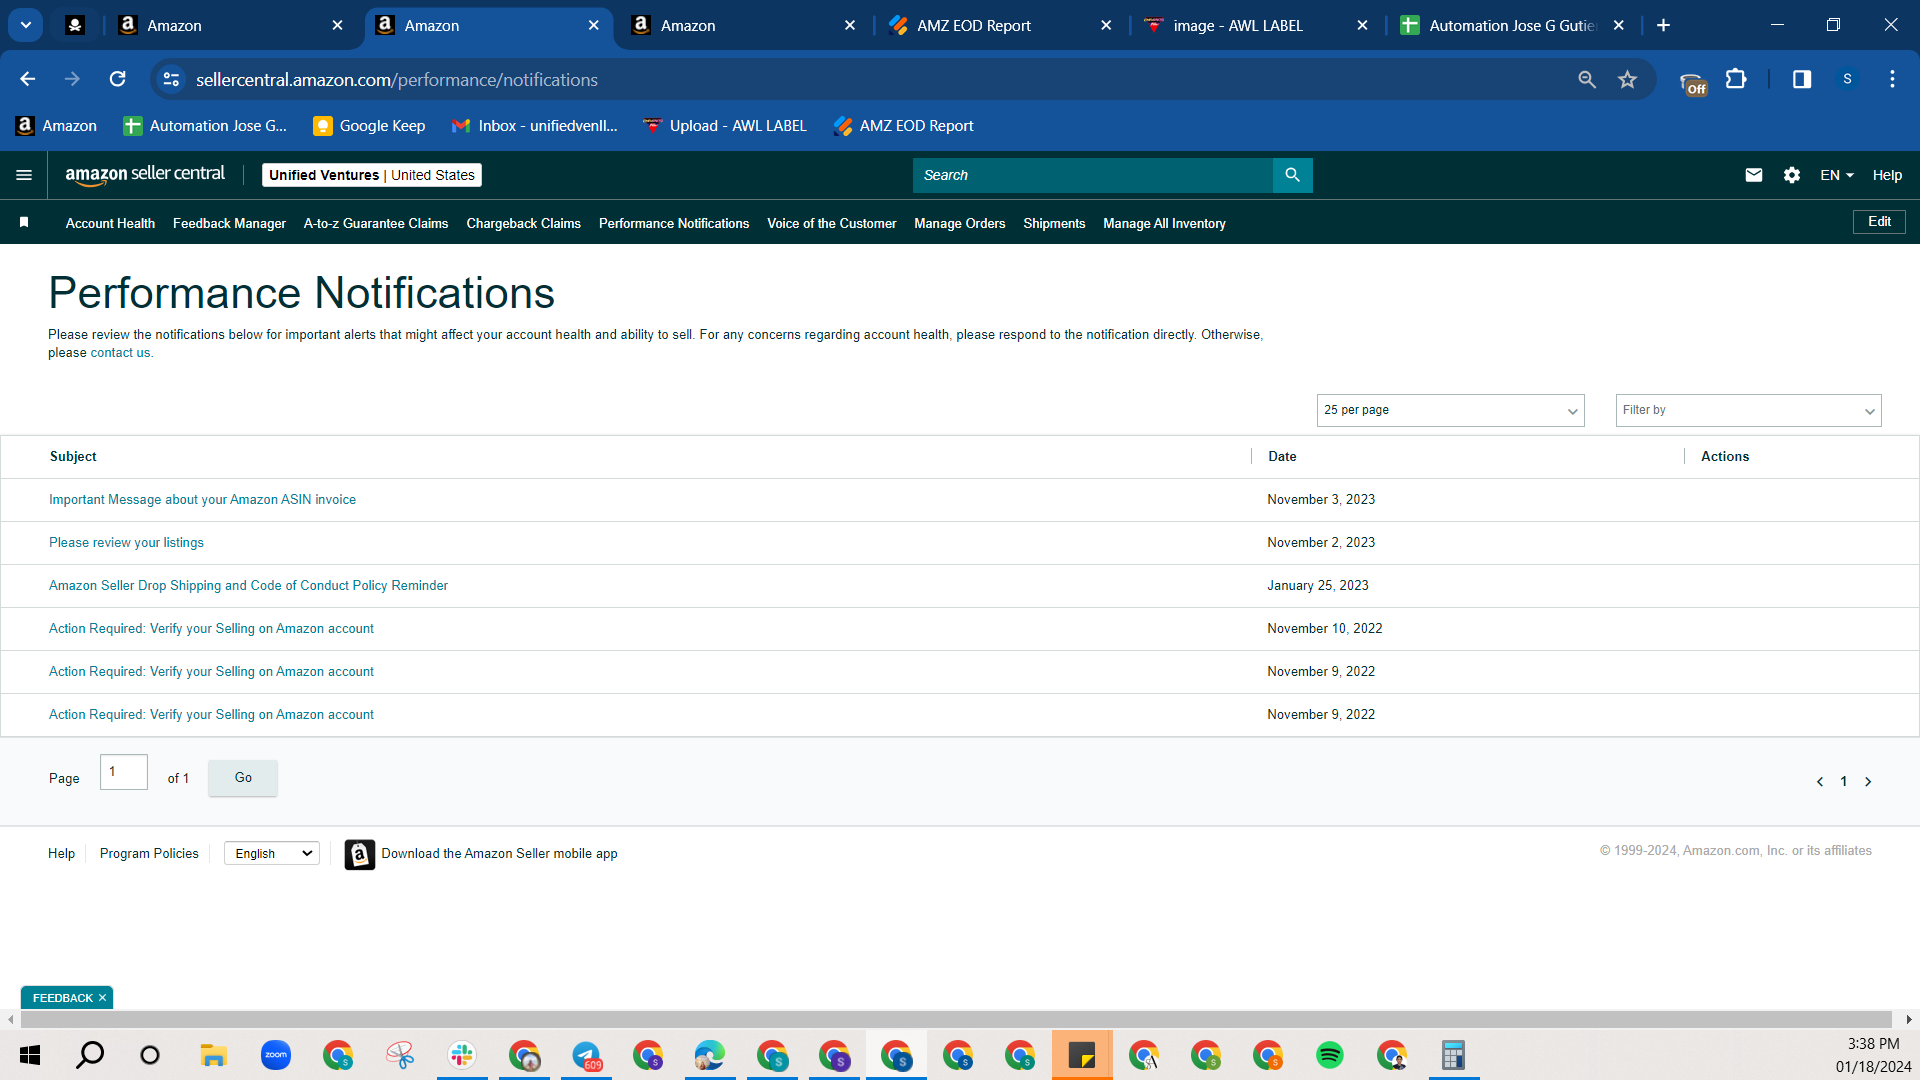1920x1080 pixels.
Task: Open Manage Orders menu item
Action: [x=959, y=223]
